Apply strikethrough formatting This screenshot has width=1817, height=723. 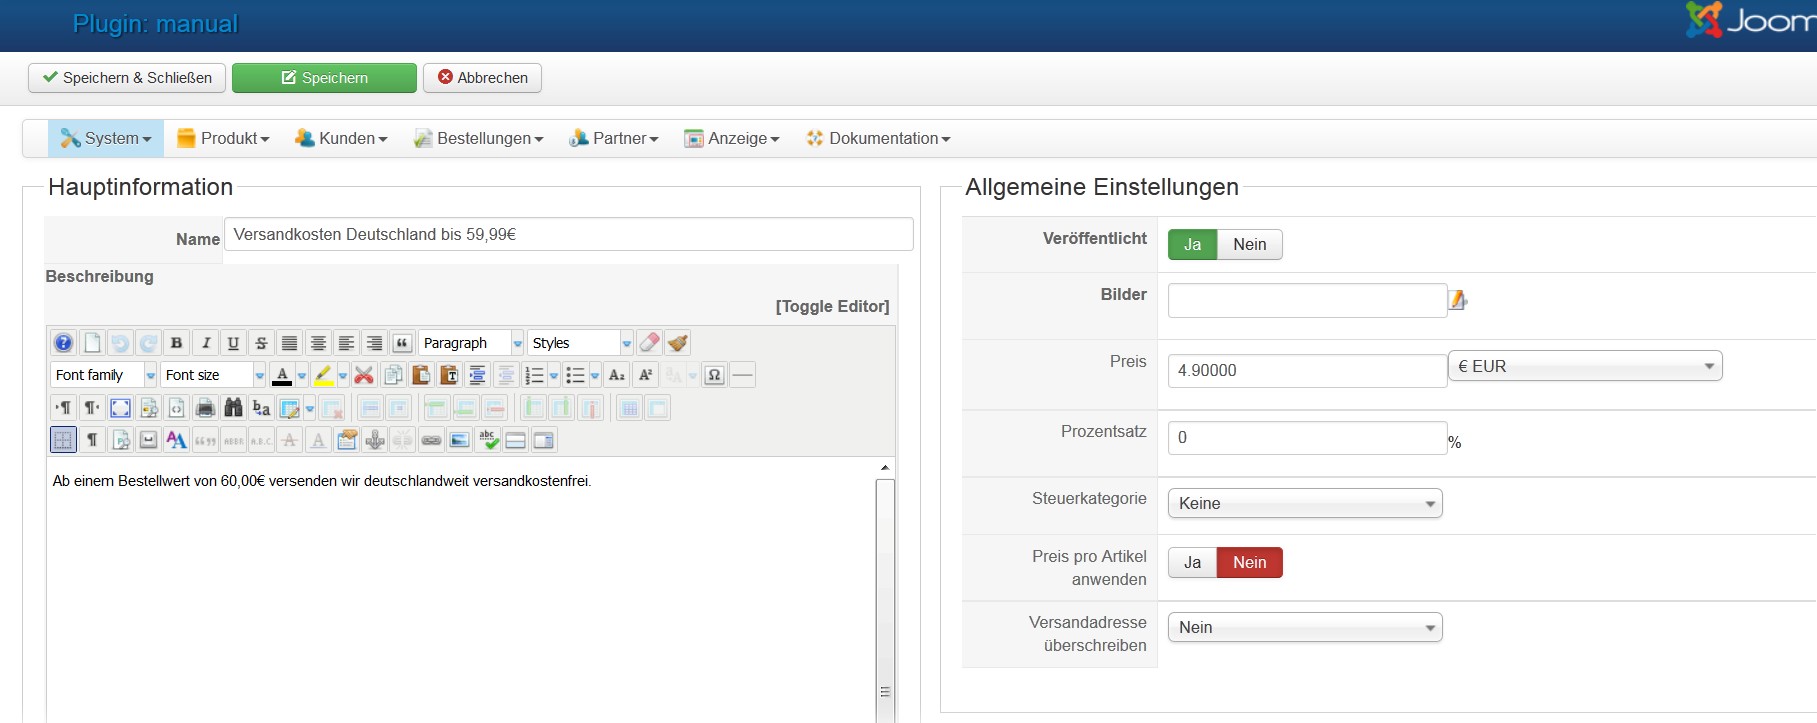coord(261,343)
